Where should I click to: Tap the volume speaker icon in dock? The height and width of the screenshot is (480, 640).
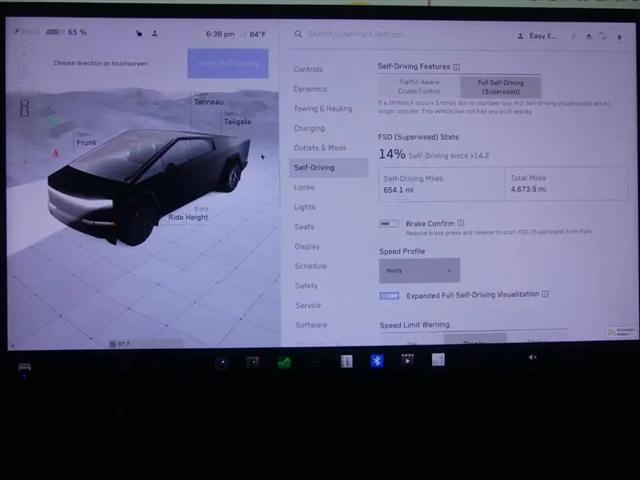(532, 358)
